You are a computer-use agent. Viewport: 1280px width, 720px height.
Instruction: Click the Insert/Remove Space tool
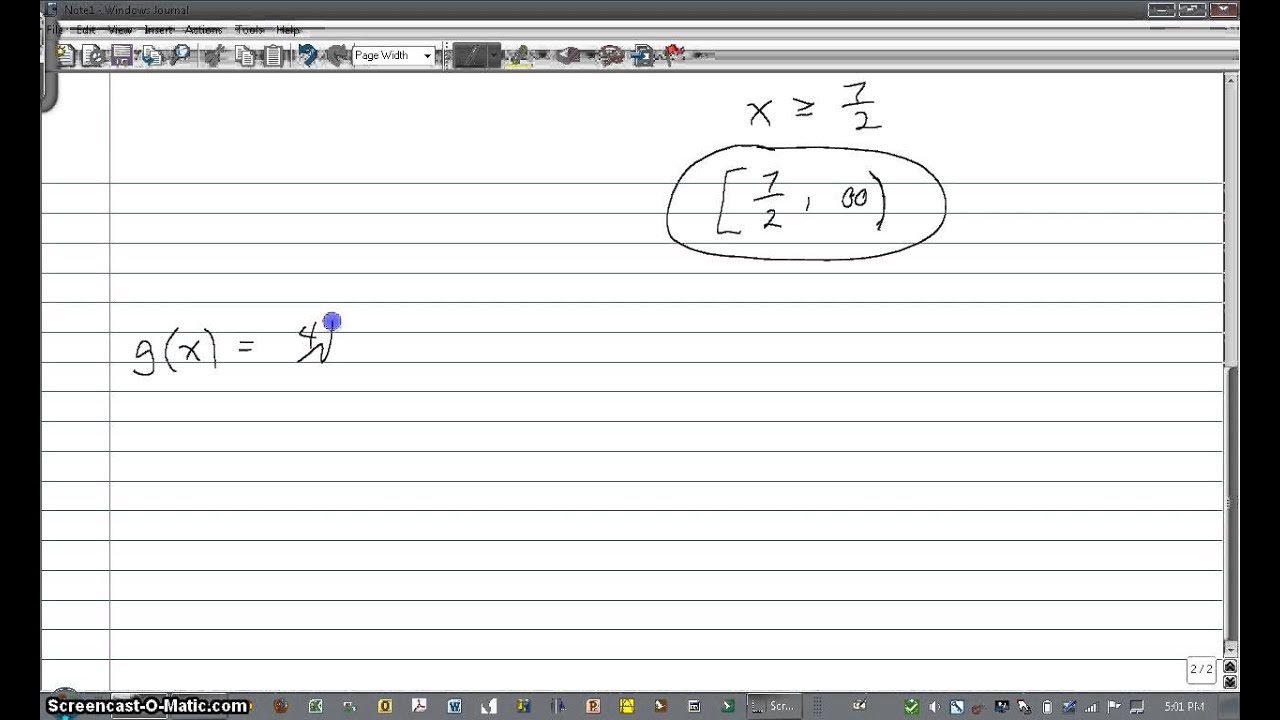(x=641, y=56)
